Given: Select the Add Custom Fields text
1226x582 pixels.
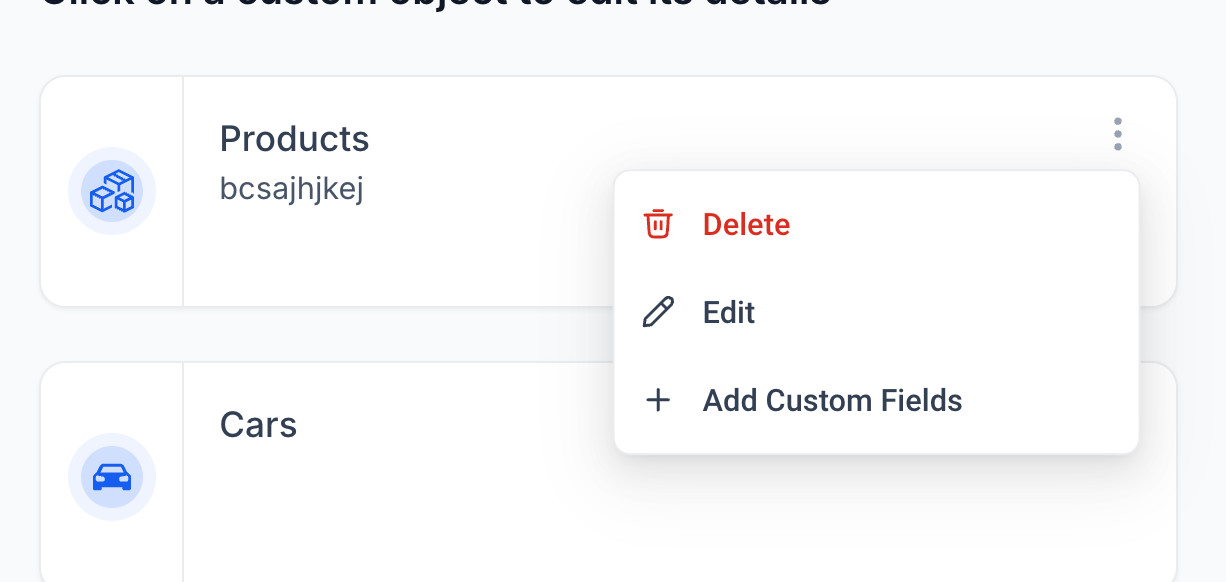Looking at the screenshot, I should click(x=832, y=401).
